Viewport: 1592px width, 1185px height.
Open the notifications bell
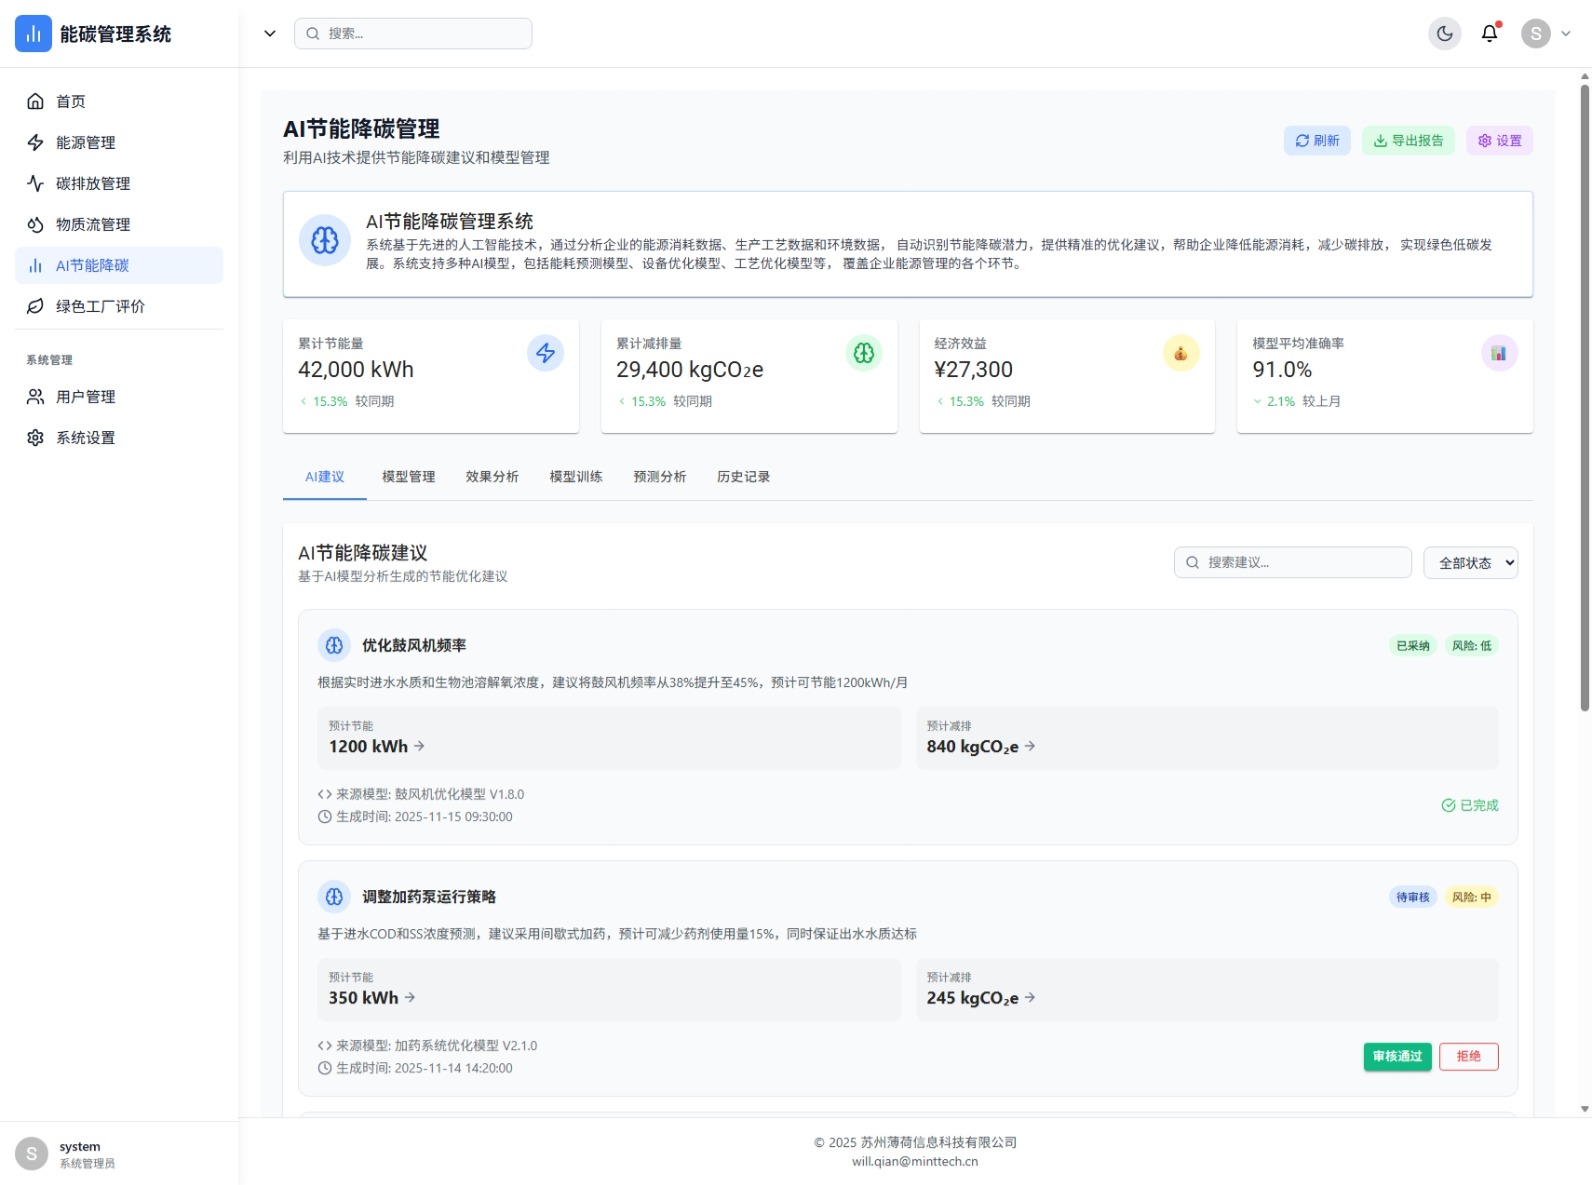[x=1489, y=34]
